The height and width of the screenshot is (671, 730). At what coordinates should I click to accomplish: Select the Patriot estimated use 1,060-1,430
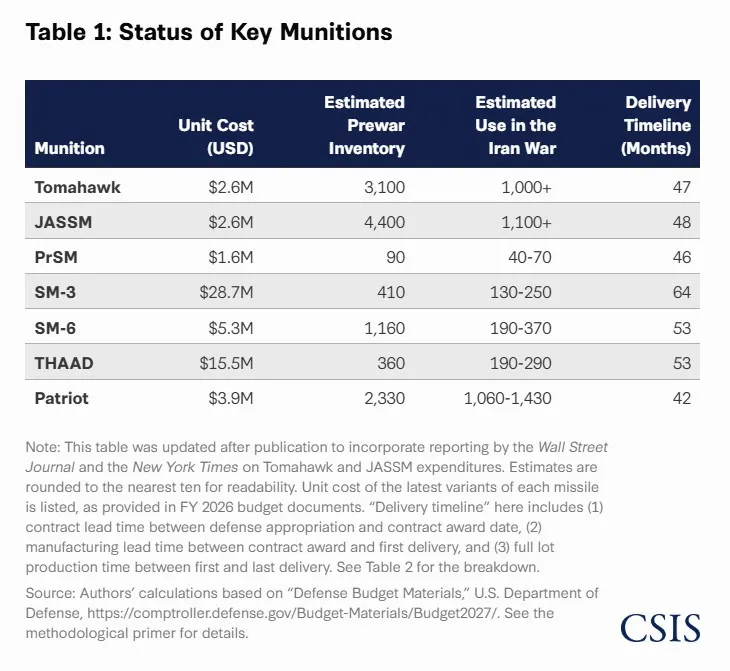pyautogui.click(x=507, y=398)
